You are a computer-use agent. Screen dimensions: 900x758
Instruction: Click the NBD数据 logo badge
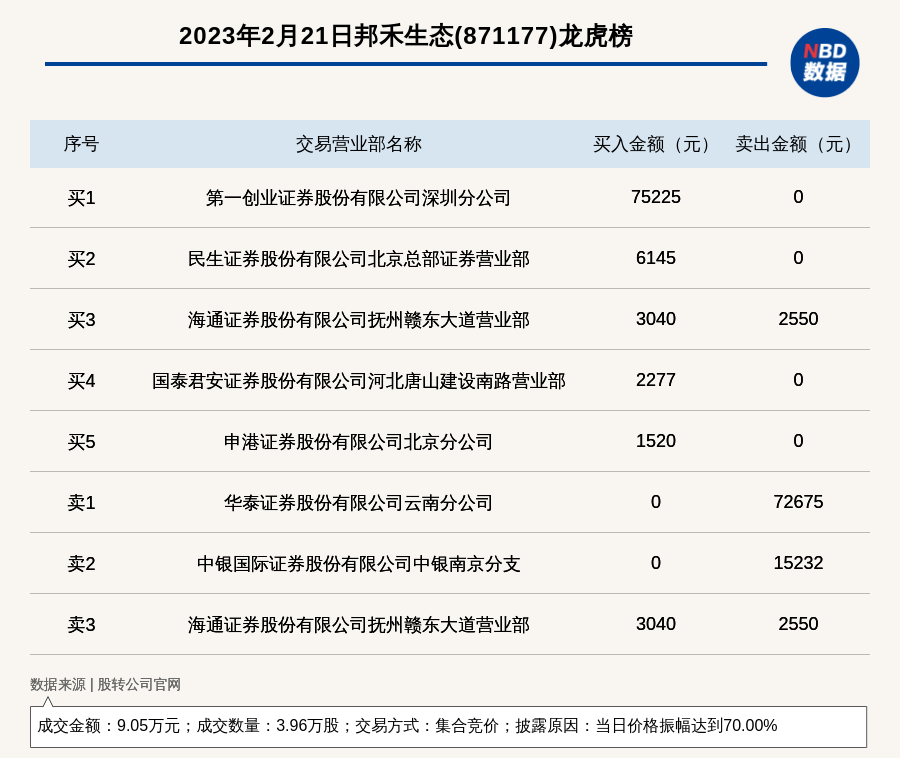(x=824, y=63)
